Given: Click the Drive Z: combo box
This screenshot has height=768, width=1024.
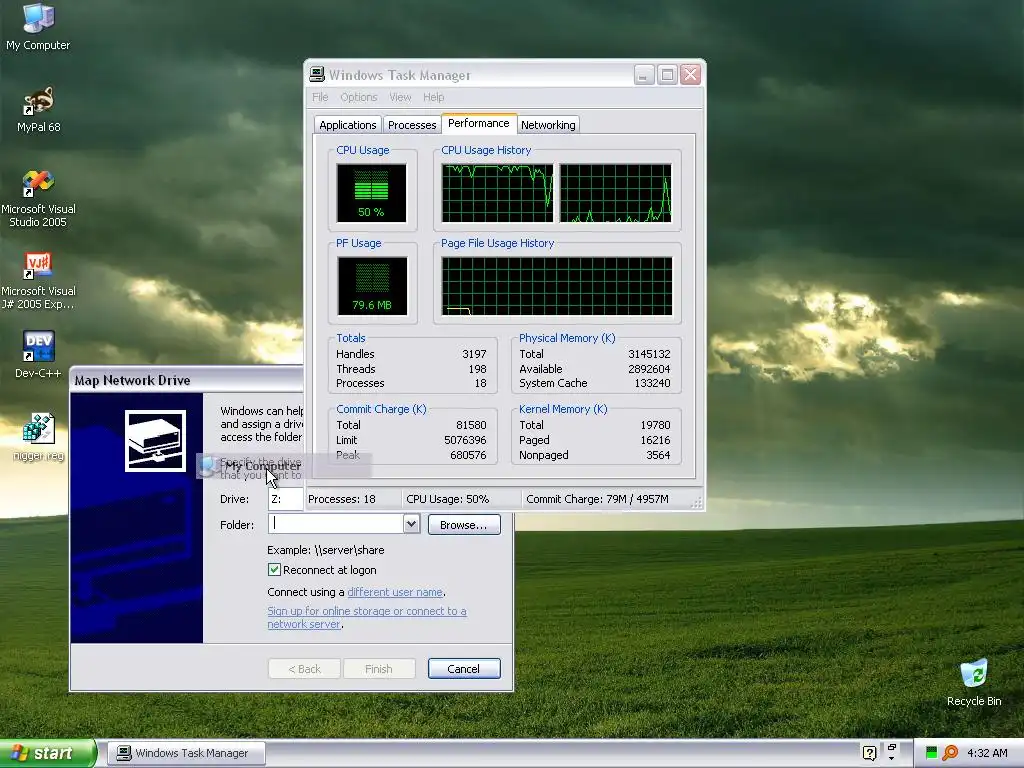Looking at the screenshot, I should tap(286, 499).
